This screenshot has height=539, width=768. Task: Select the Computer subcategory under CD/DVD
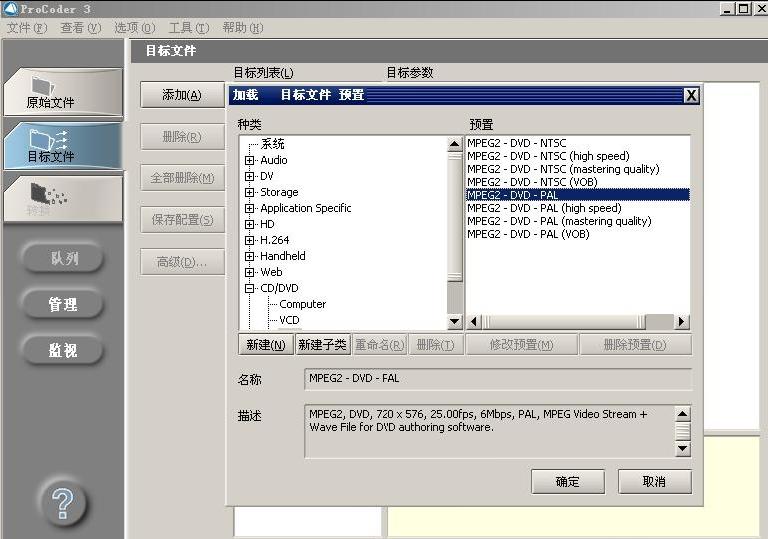(x=302, y=304)
